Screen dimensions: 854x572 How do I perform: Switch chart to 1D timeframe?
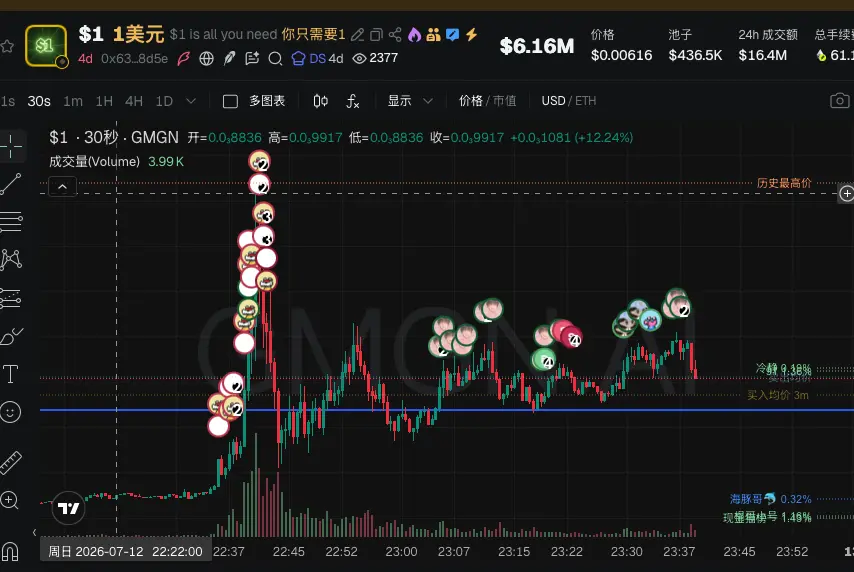[164, 101]
